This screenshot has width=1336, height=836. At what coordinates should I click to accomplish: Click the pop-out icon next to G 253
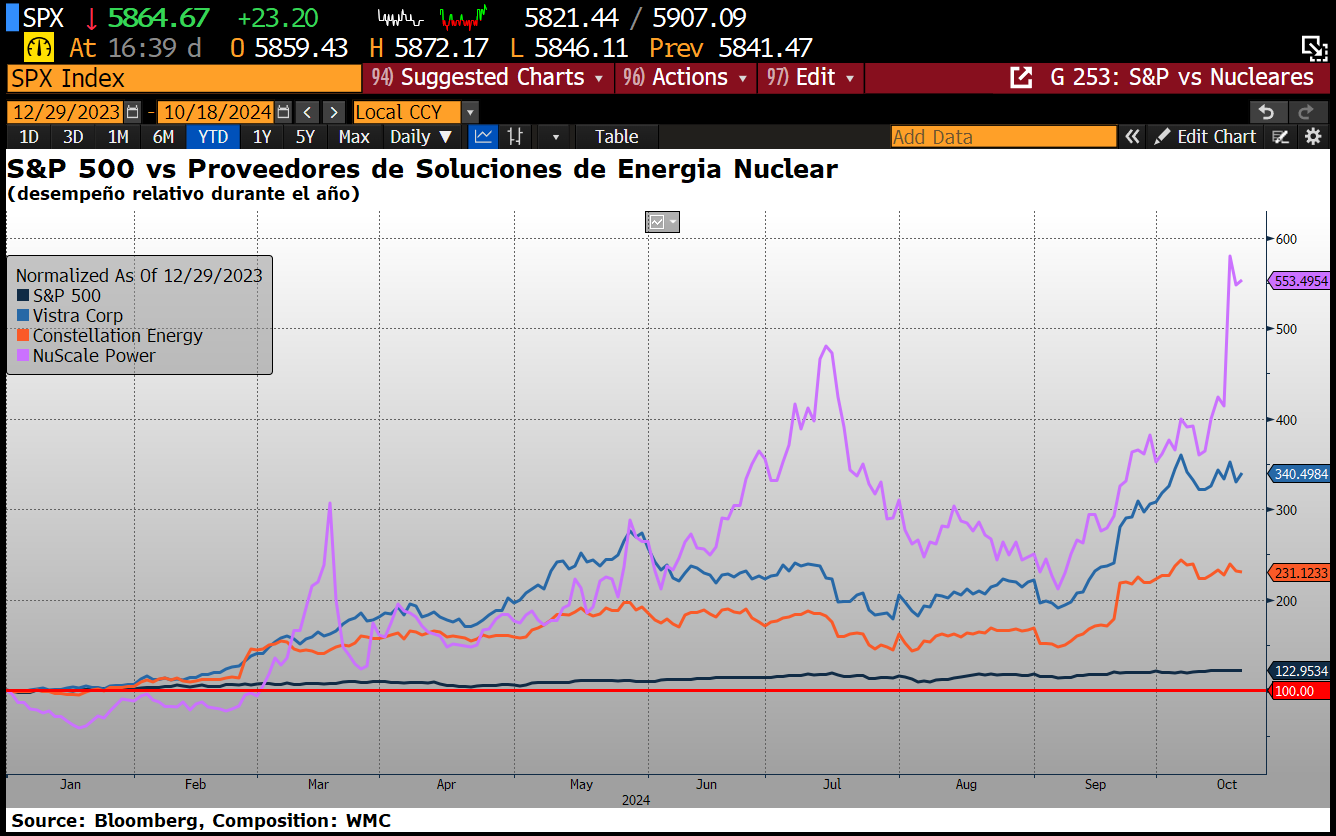(1021, 78)
